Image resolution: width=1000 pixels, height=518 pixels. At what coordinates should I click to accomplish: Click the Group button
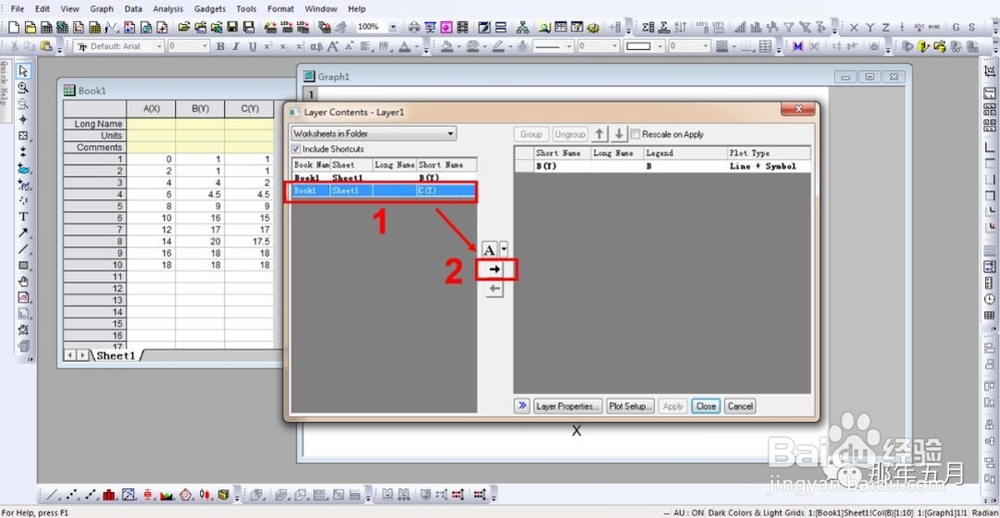pyautogui.click(x=531, y=134)
